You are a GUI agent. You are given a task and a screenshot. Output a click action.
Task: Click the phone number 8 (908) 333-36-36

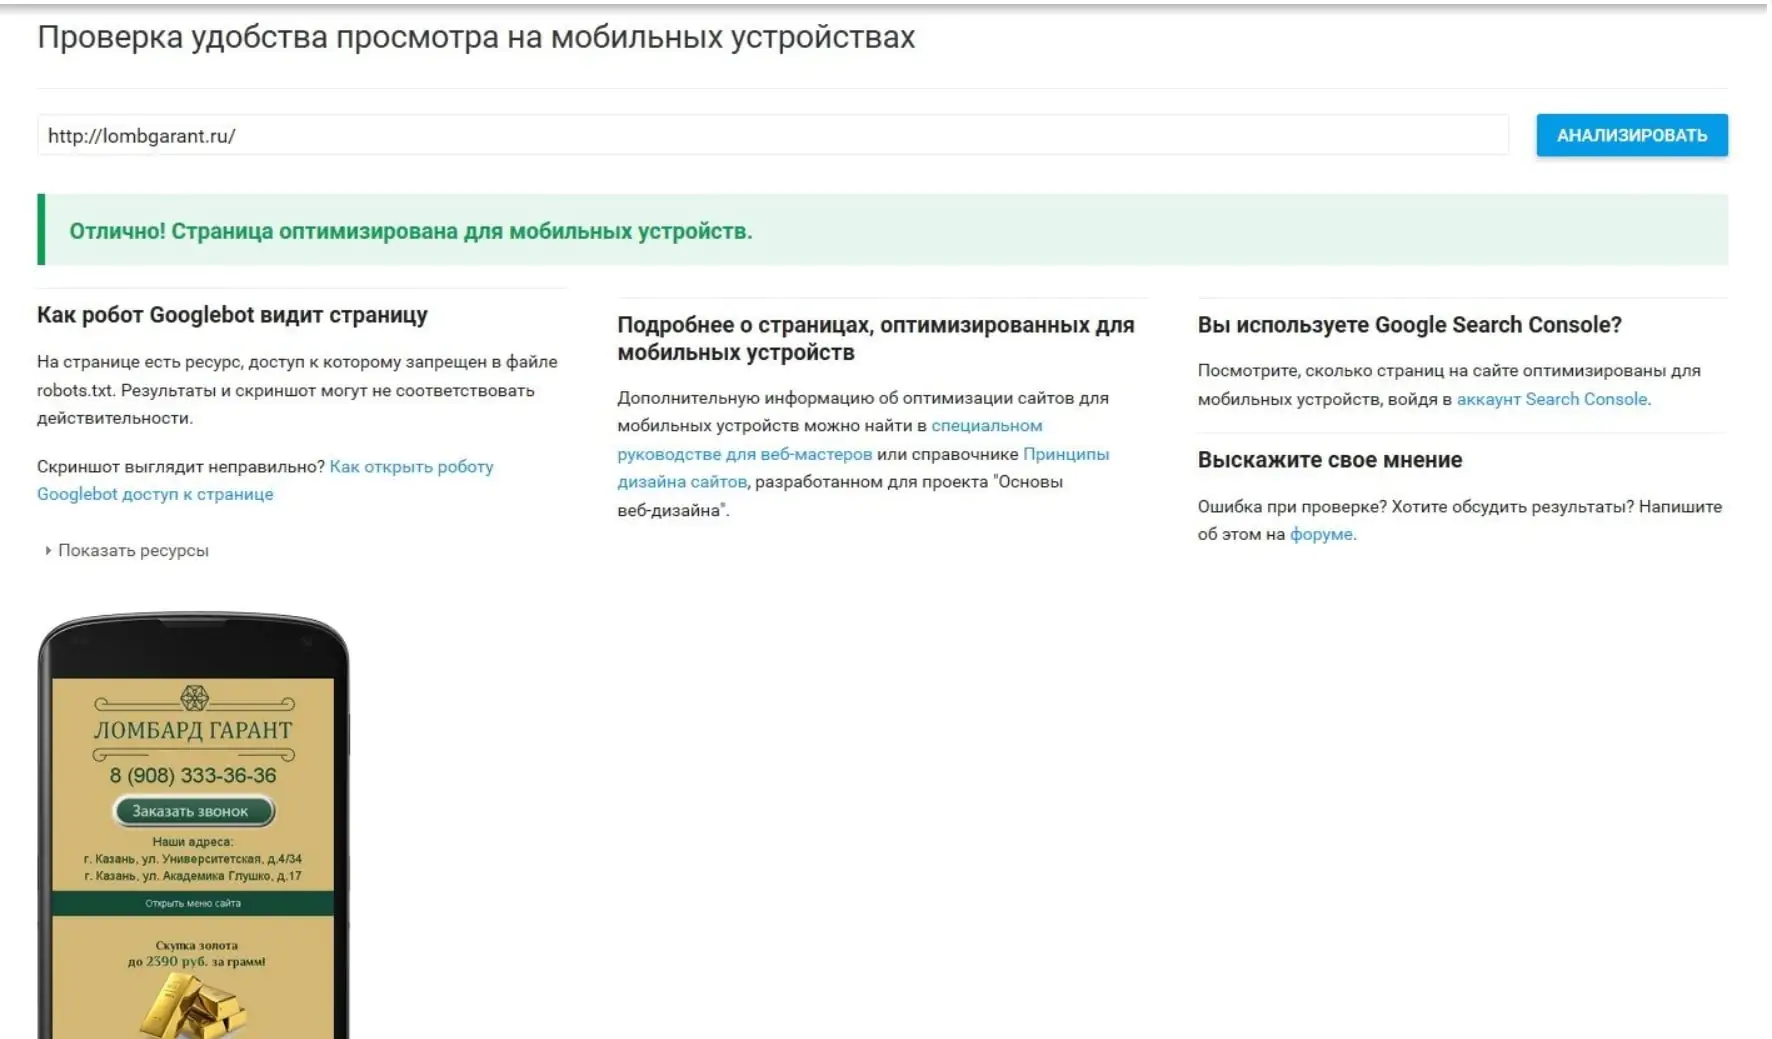pyautogui.click(x=193, y=775)
